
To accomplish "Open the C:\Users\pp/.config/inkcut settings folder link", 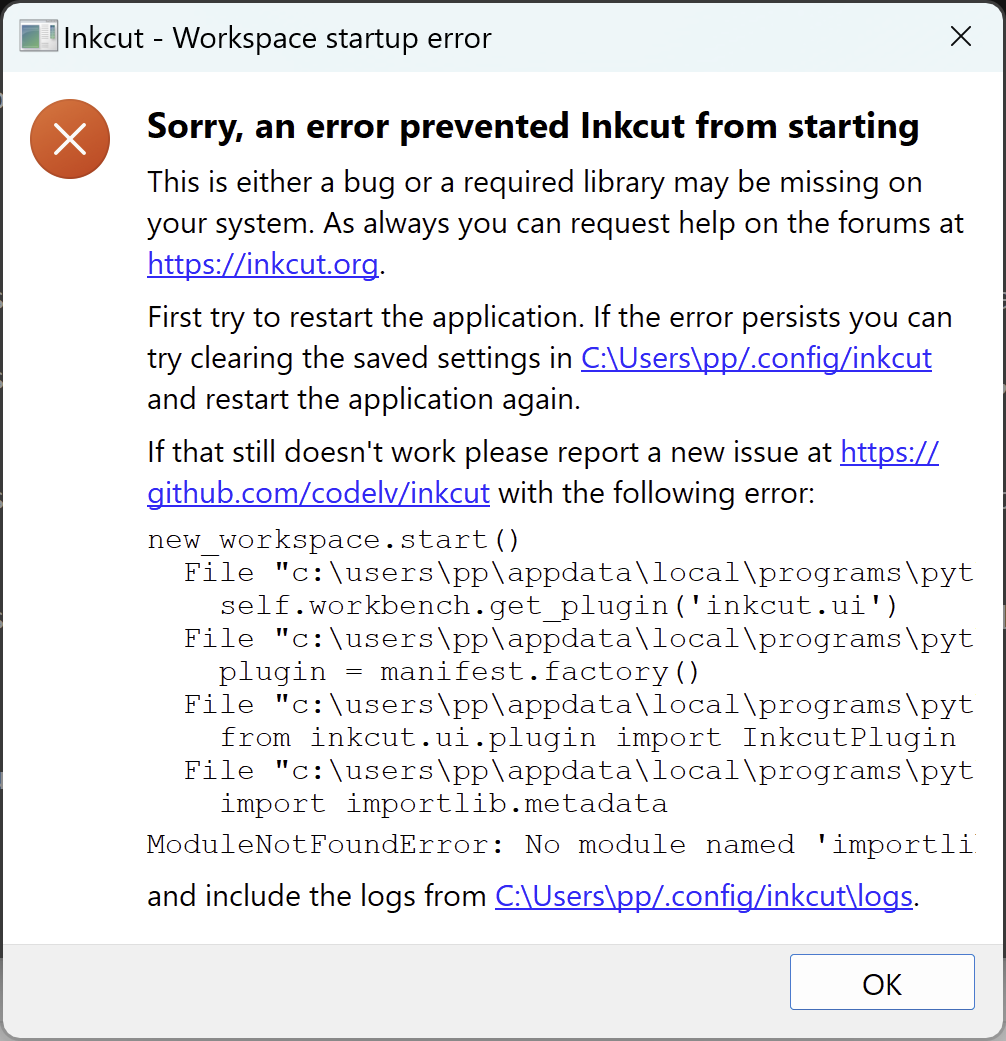I will 756,359.
